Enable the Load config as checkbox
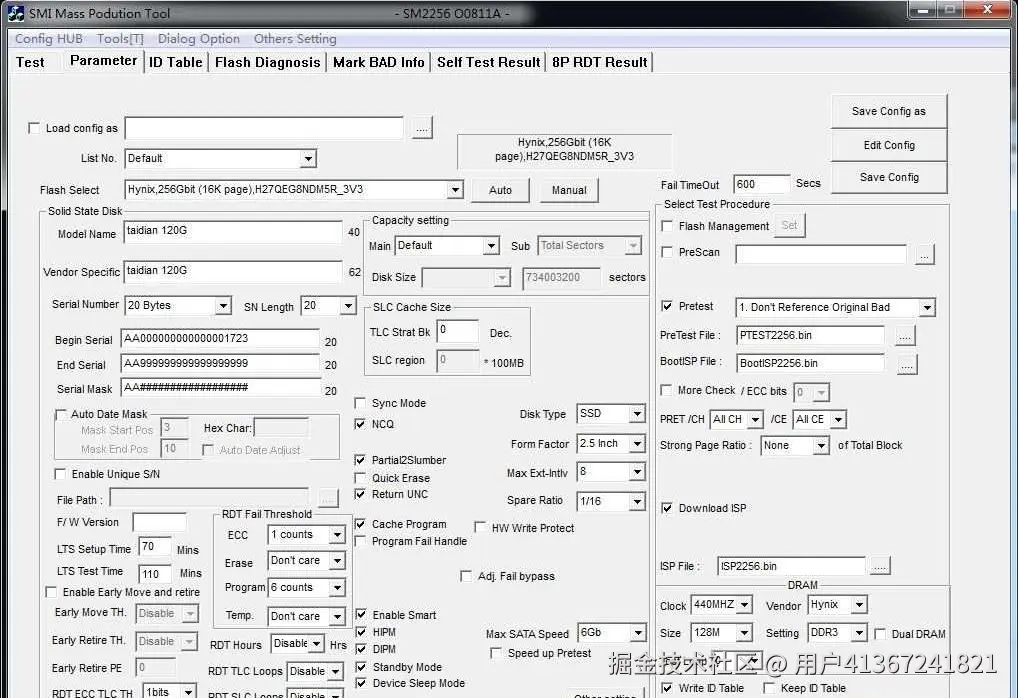Viewport: 1018px width, 698px height. [x=34, y=128]
